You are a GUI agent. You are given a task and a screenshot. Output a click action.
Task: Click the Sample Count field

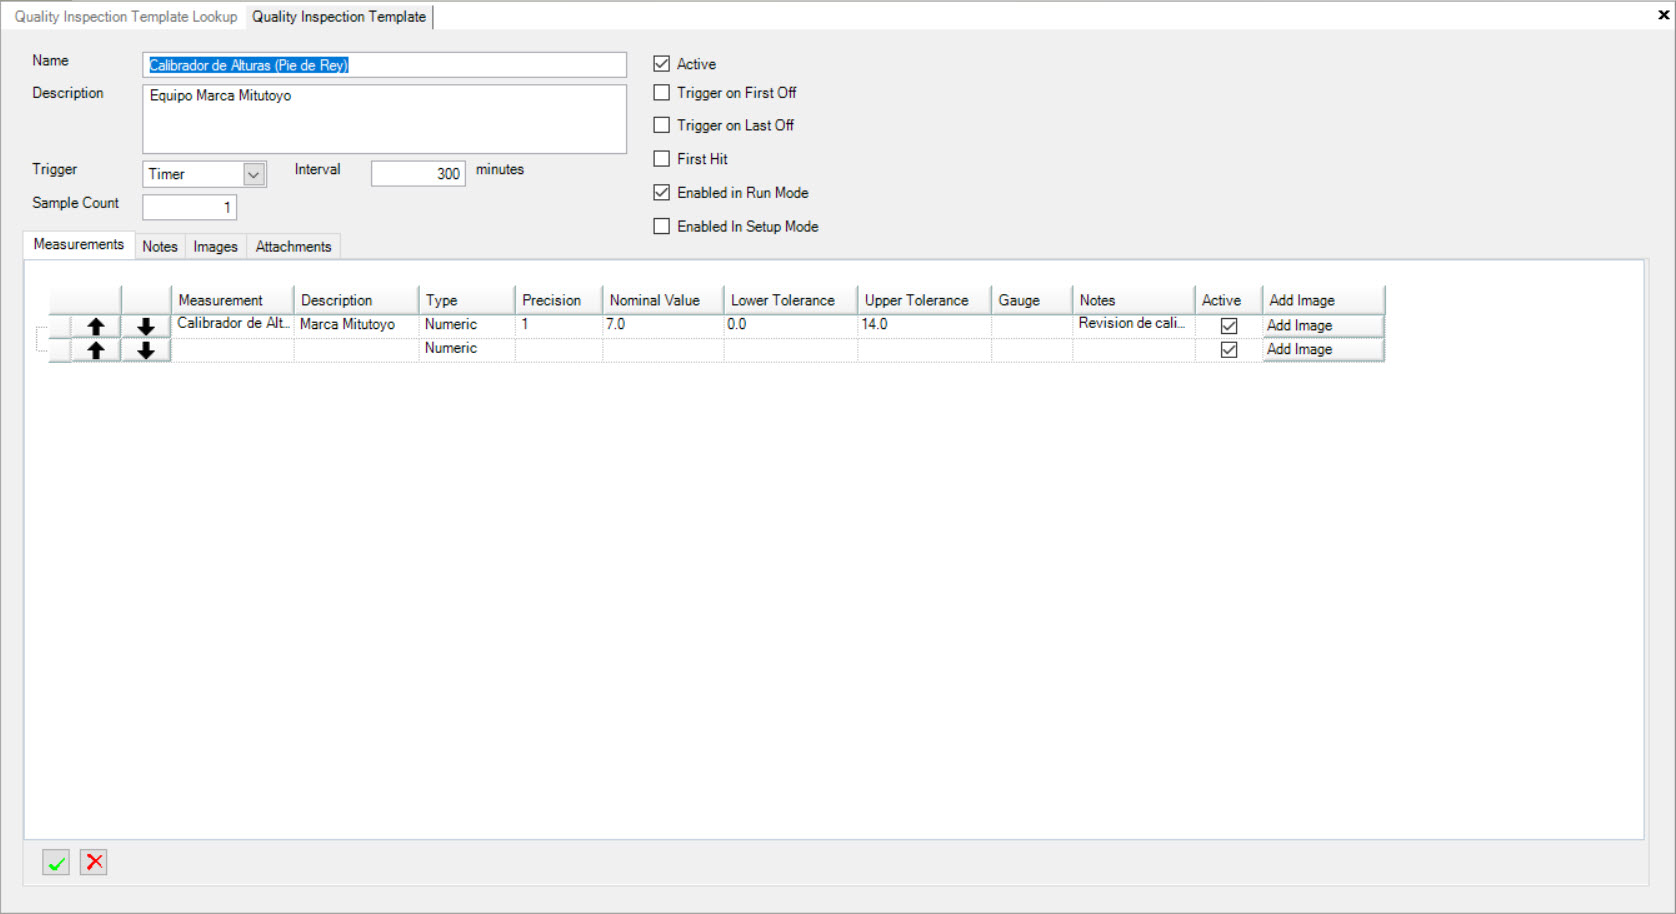(190, 207)
